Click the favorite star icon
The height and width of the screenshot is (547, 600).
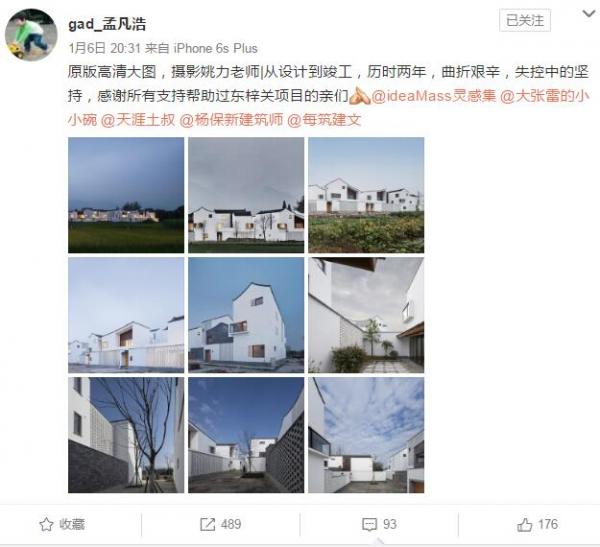(x=46, y=524)
